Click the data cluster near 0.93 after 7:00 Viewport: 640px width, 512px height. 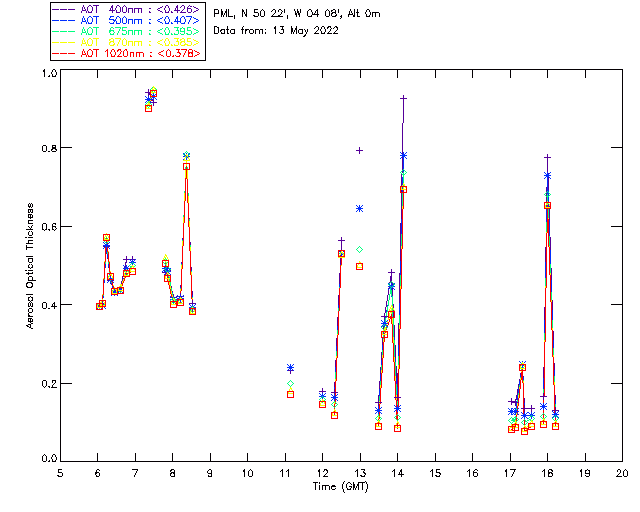[x=151, y=98]
